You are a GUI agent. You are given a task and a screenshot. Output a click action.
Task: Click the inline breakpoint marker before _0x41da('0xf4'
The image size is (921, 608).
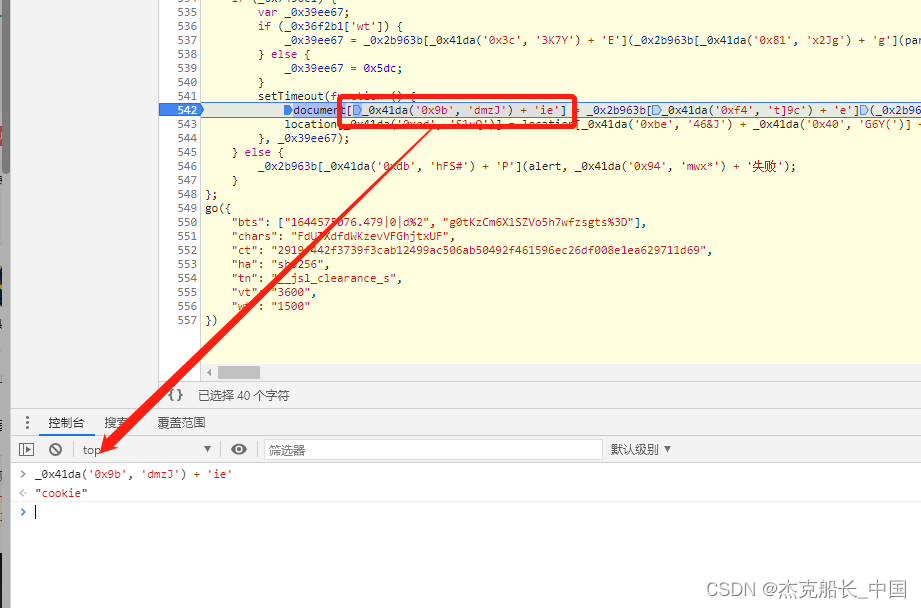tap(657, 110)
